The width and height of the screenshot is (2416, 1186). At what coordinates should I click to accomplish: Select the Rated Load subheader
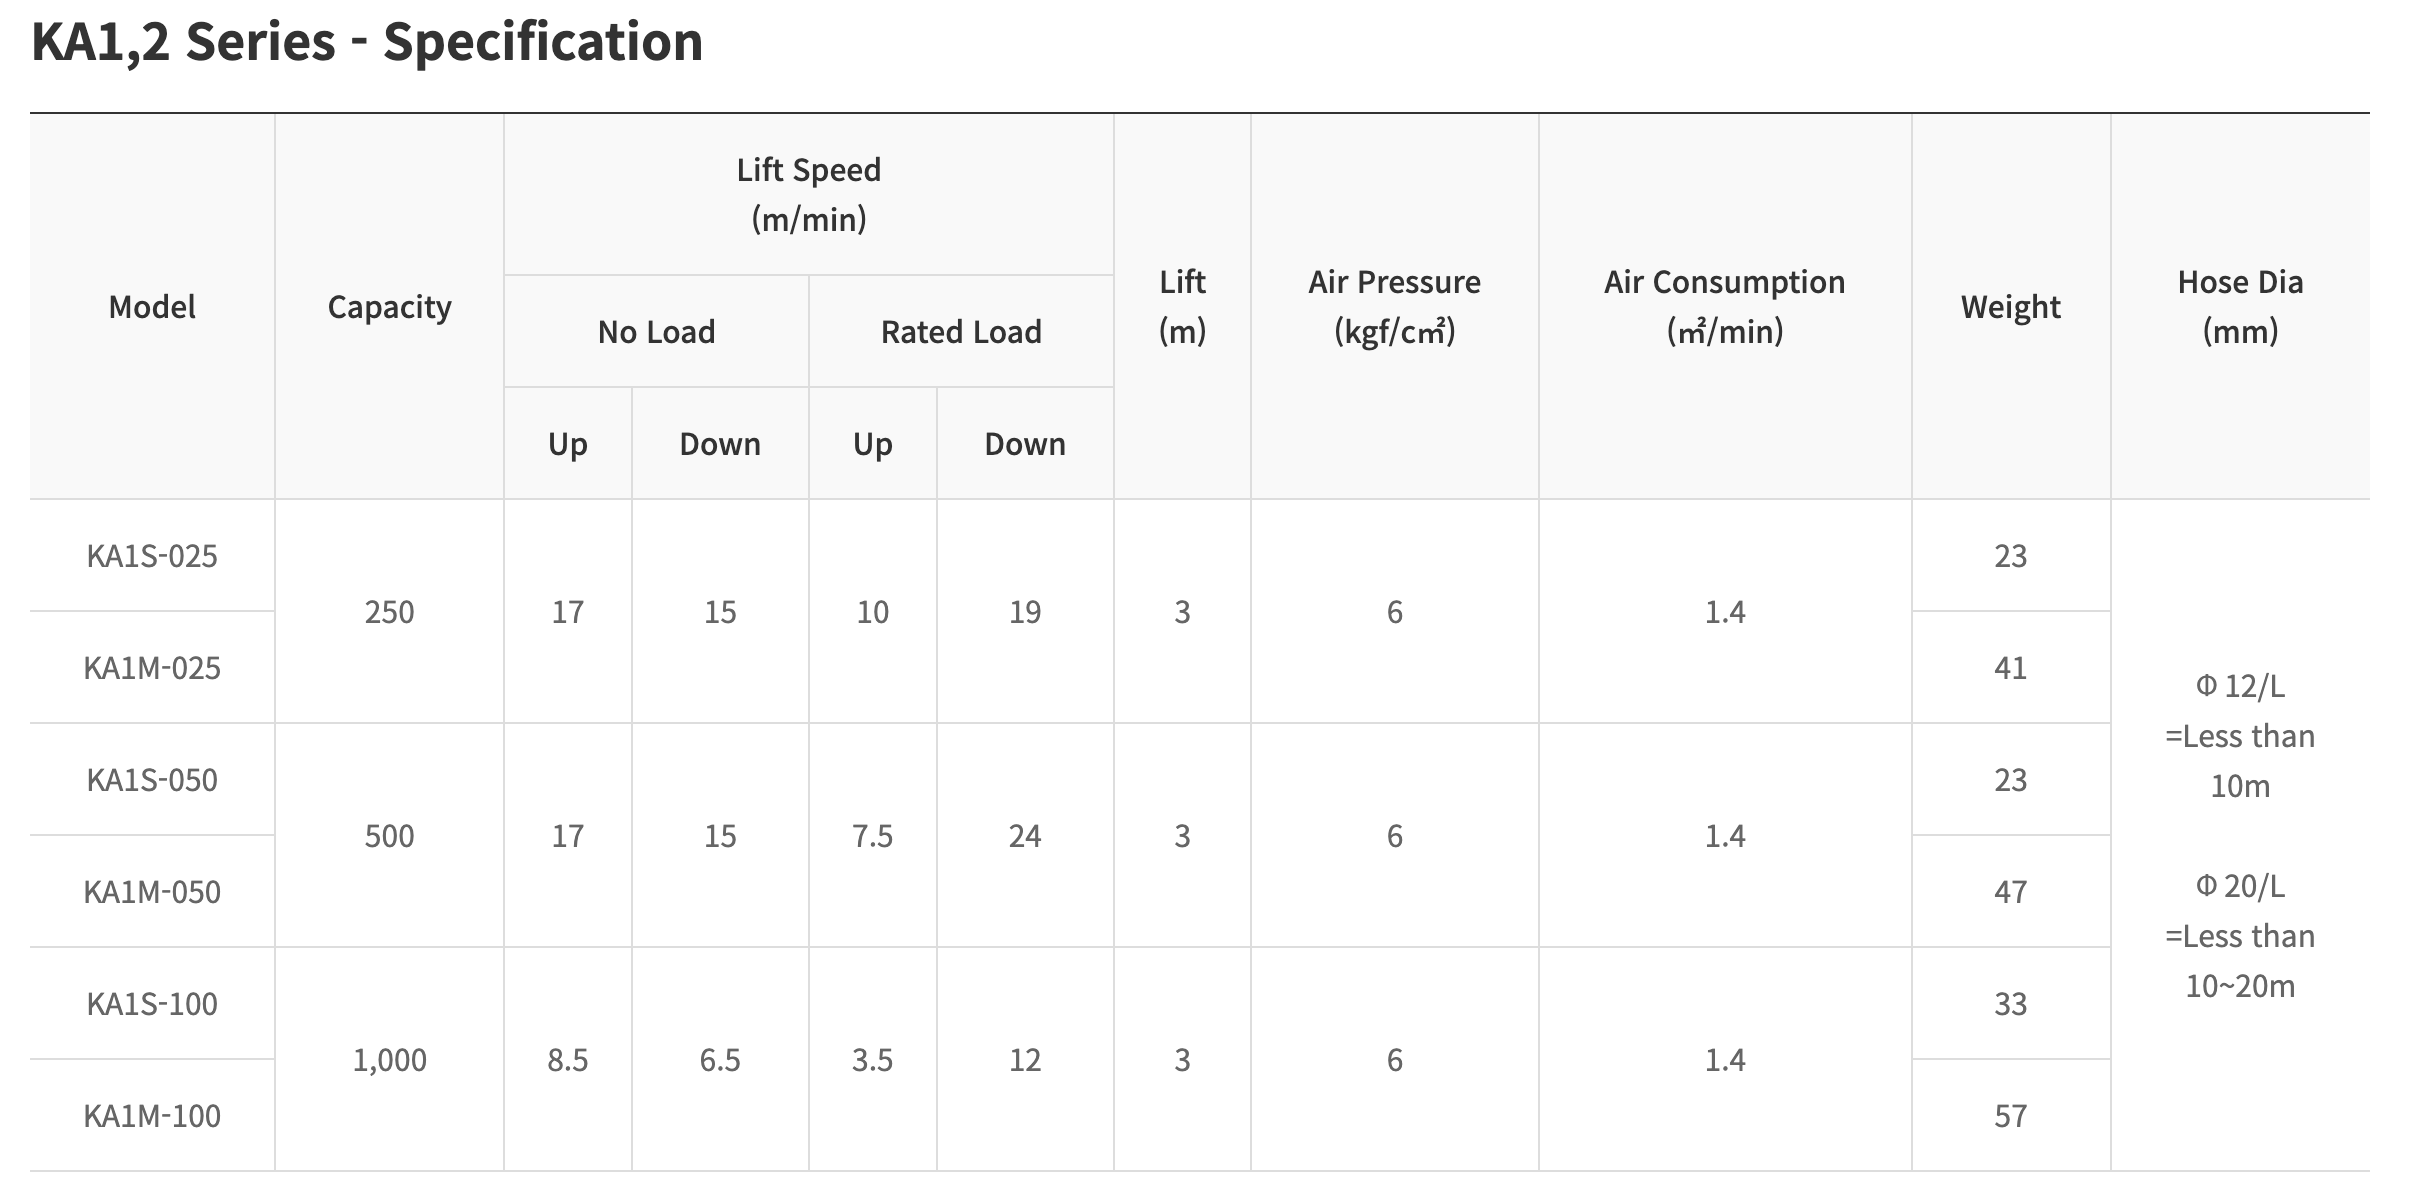961,332
